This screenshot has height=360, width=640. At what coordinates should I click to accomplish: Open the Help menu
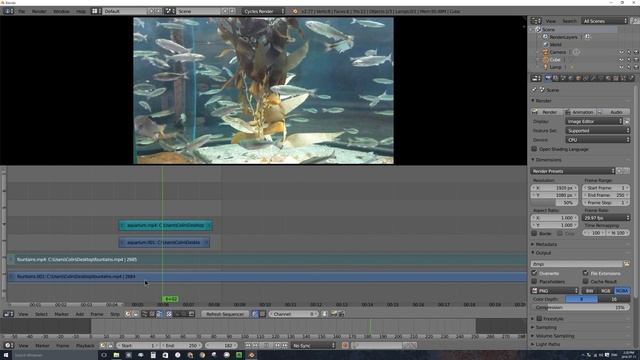point(81,11)
